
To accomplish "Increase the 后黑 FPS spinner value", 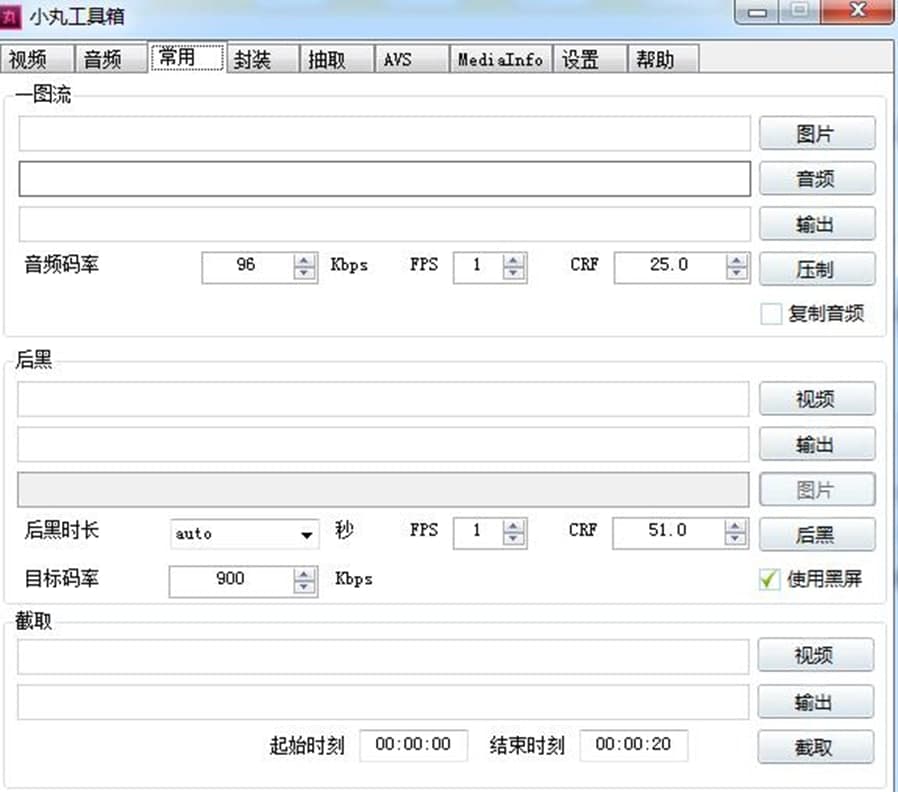I will tap(514, 526).
